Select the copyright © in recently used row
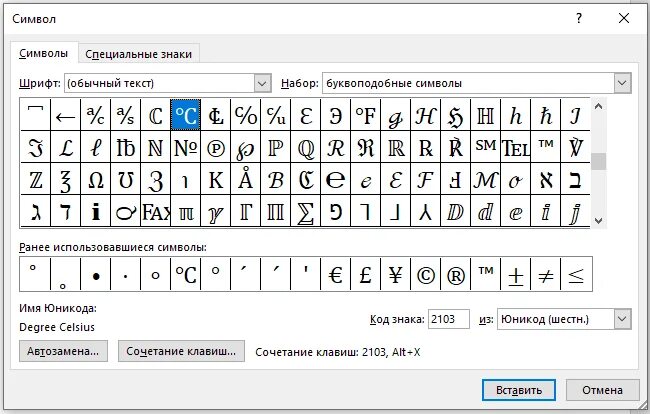The height and width of the screenshot is (414, 650). [425, 274]
